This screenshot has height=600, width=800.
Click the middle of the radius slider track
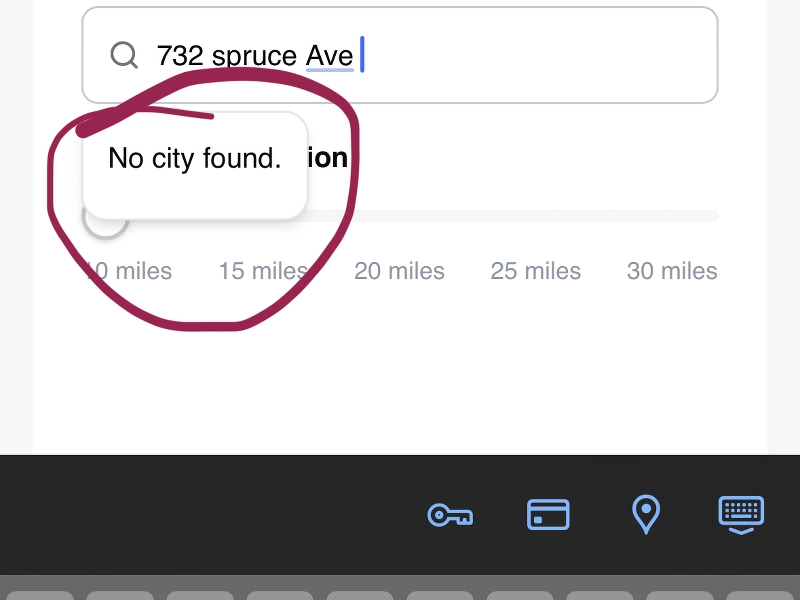[510, 216]
